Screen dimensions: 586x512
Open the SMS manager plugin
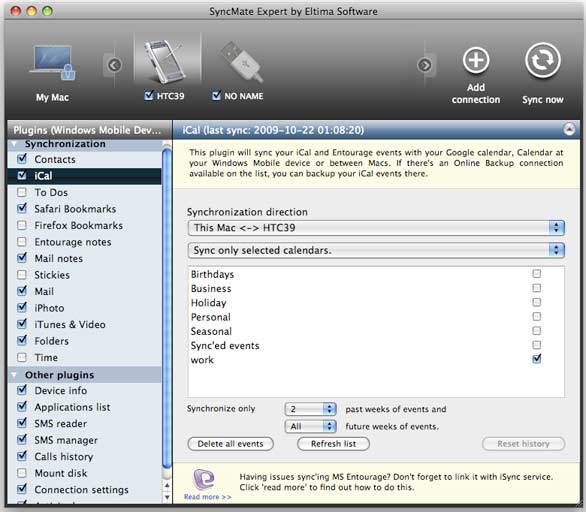[x=84, y=440]
